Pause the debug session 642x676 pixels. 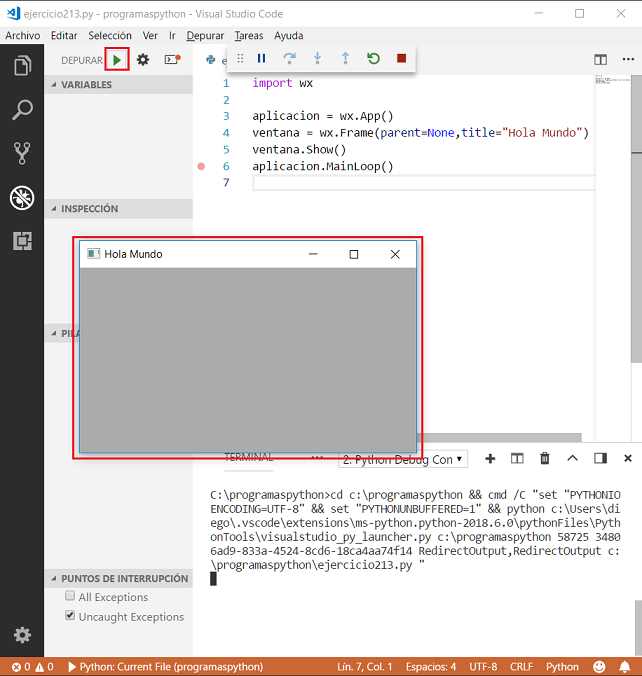(x=261, y=58)
